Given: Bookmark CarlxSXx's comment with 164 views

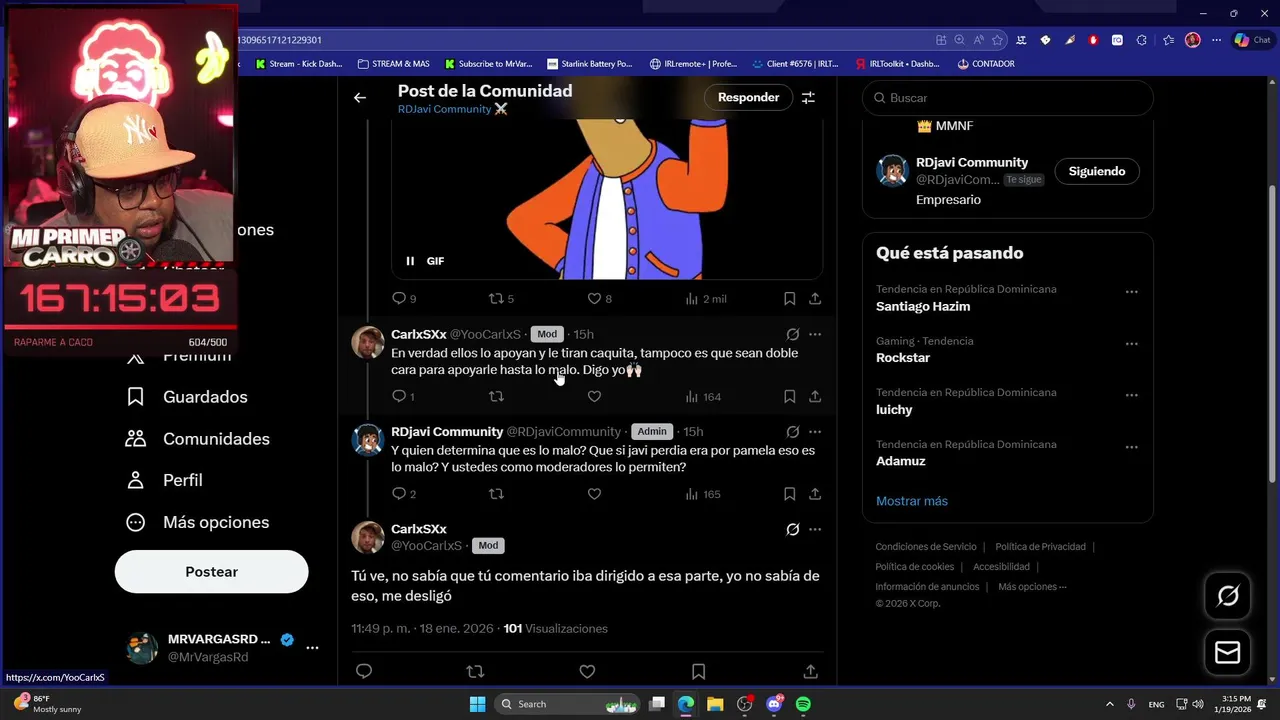Looking at the screenshot, I should 789,396.
